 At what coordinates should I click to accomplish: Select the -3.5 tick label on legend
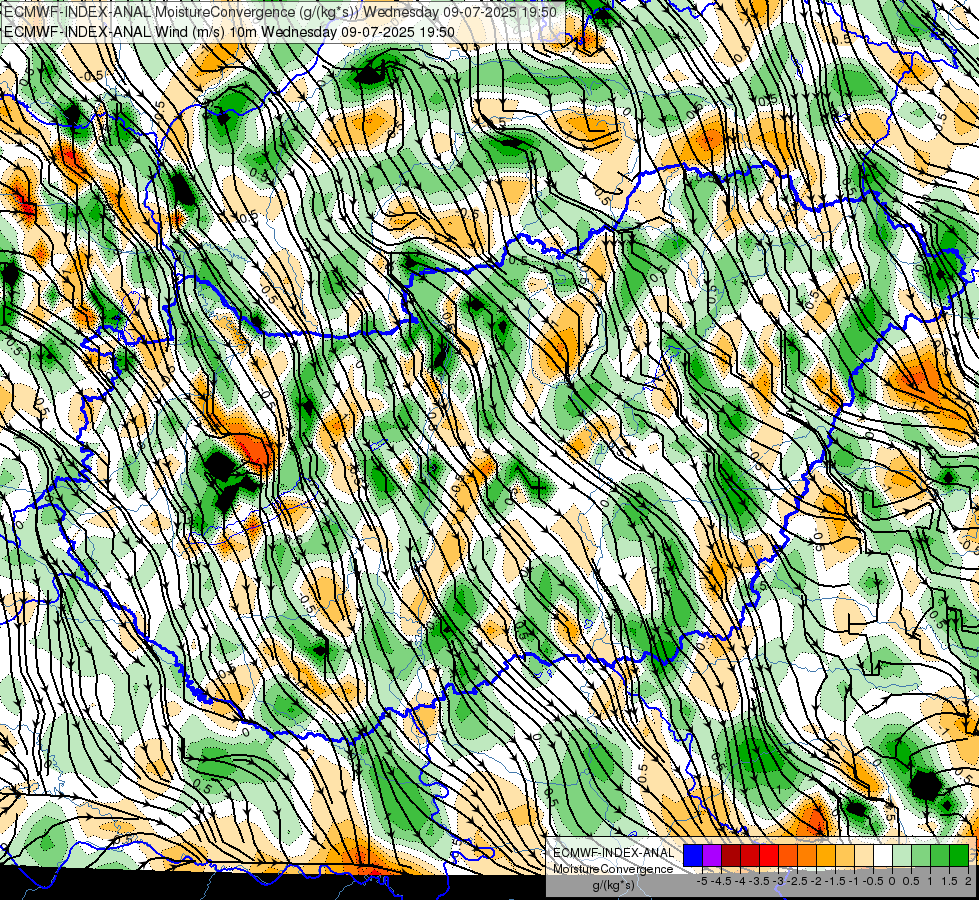click(x=759, y=881)
